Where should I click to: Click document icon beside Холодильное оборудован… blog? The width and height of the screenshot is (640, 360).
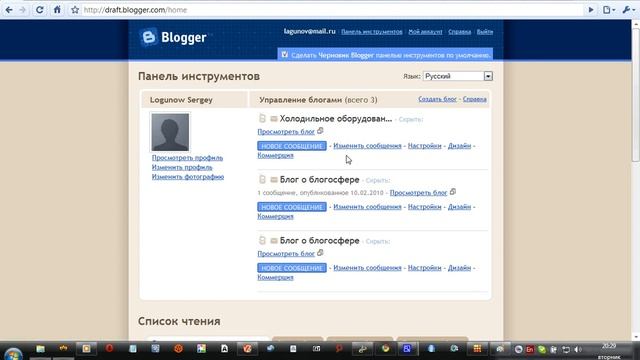(x=262, y=118)
